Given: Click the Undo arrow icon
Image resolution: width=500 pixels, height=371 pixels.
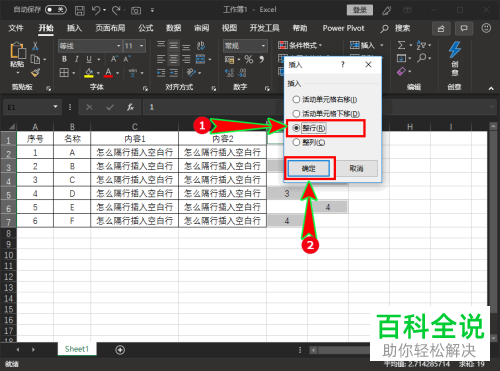Looking at the screenshot, I should [x=96, y=10].
